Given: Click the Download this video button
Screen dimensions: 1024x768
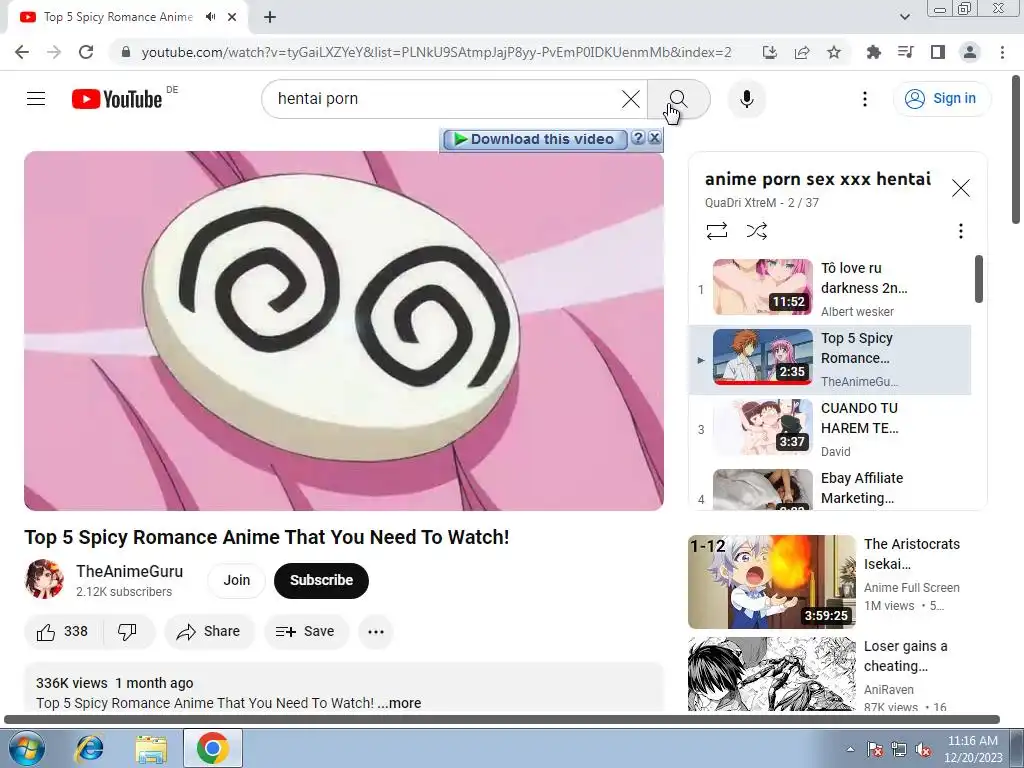Looking at the screenshot, I should pyautogui.click(x=535, y=139).
